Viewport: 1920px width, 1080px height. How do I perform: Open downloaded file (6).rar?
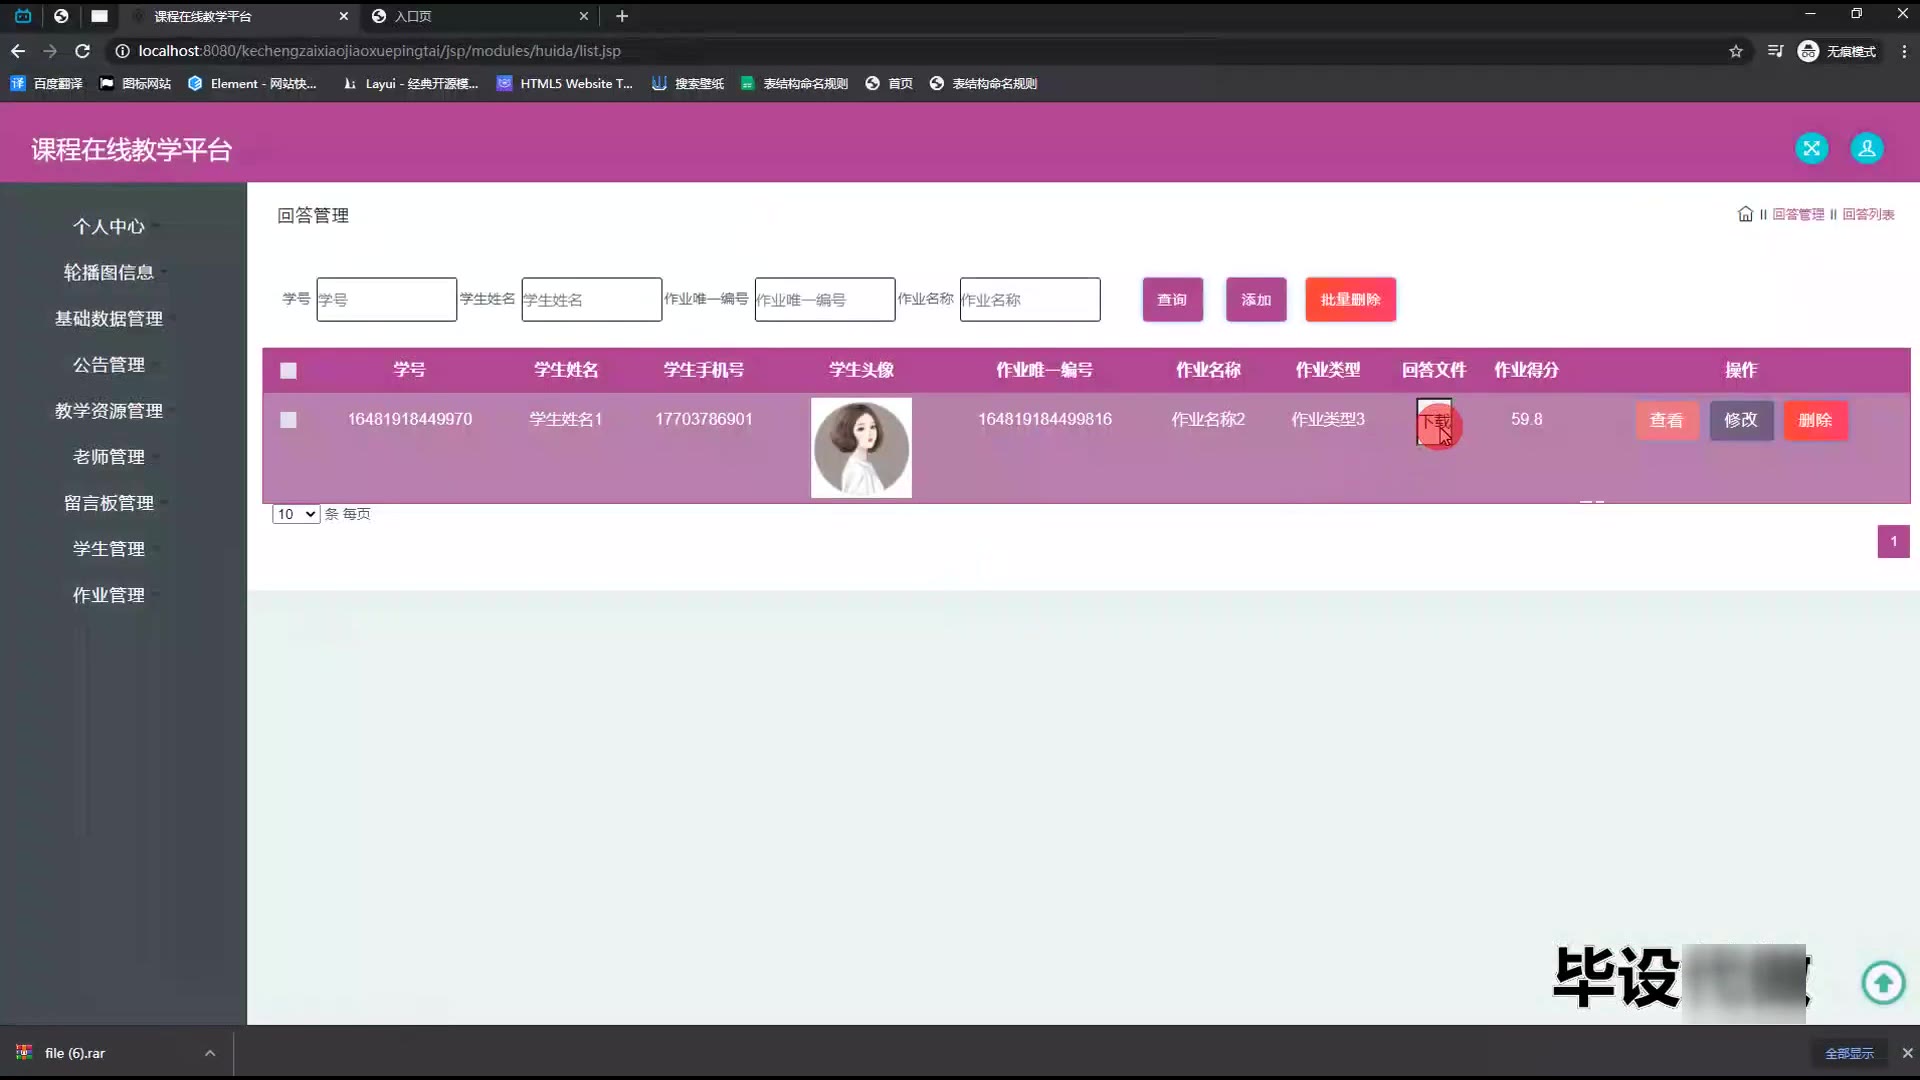click(75, 1053)
